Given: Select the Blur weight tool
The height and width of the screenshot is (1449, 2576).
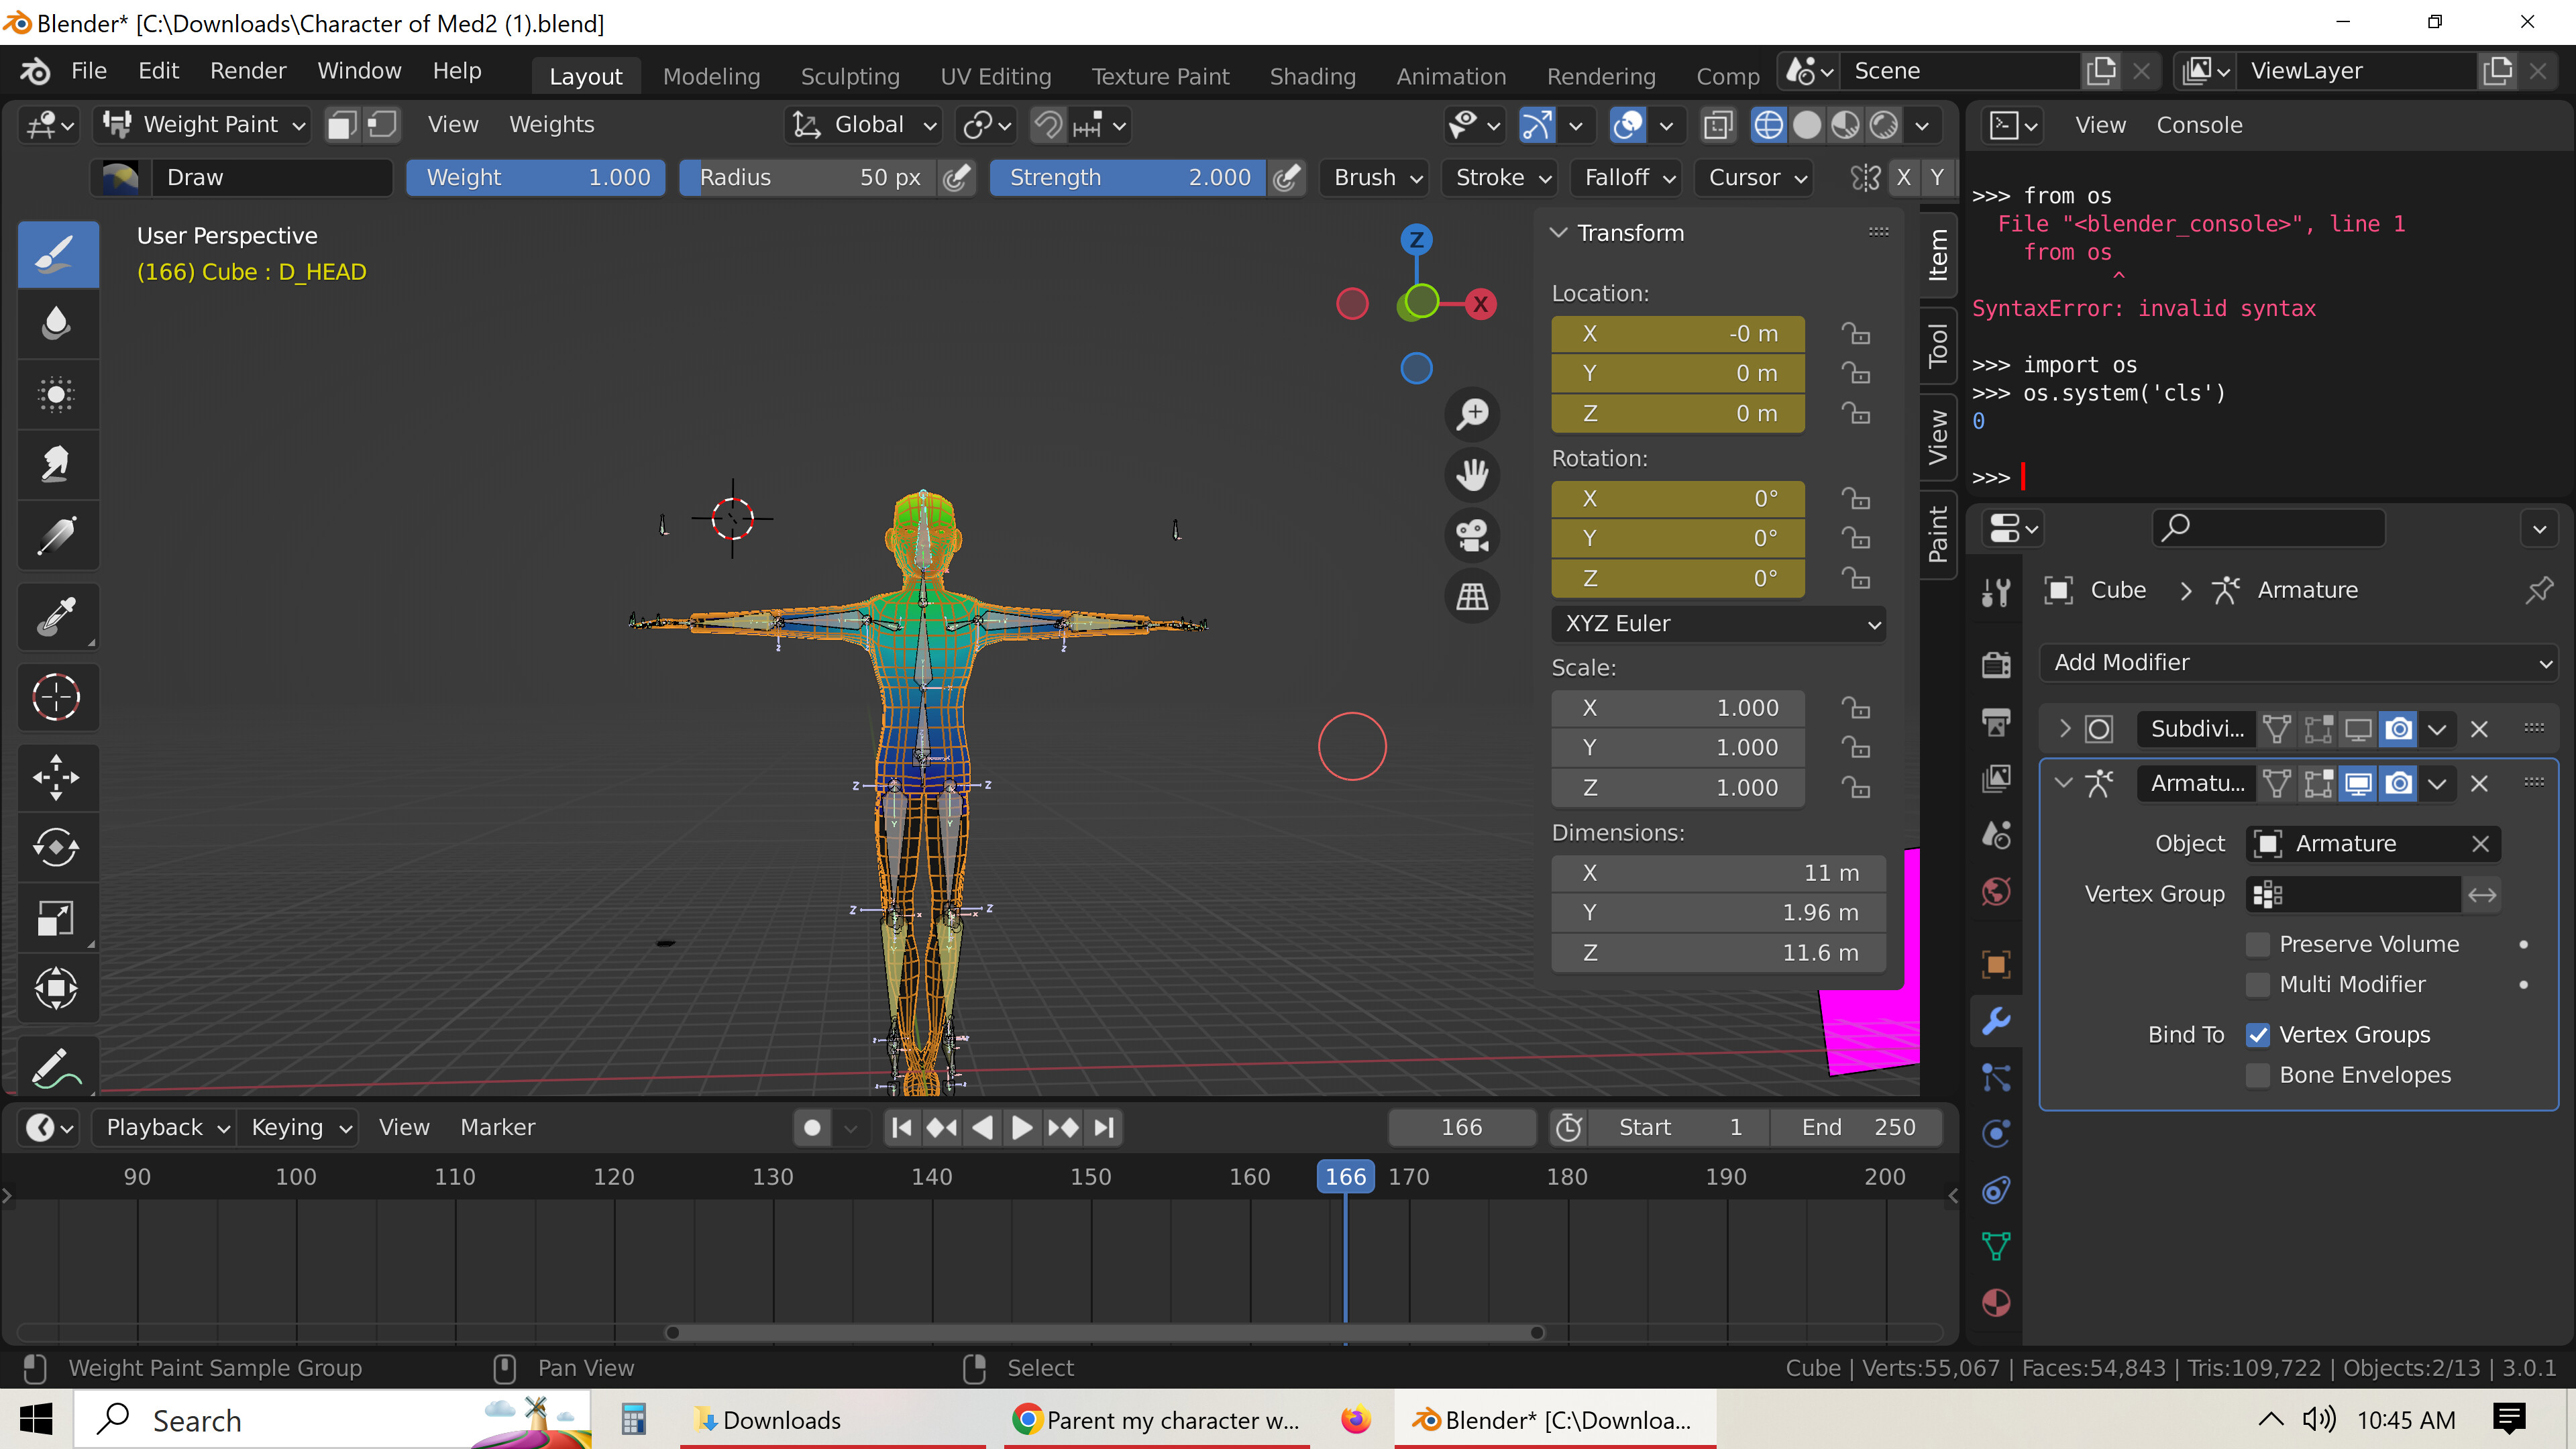Looking at the screenshot, I should tap(57, 324).
